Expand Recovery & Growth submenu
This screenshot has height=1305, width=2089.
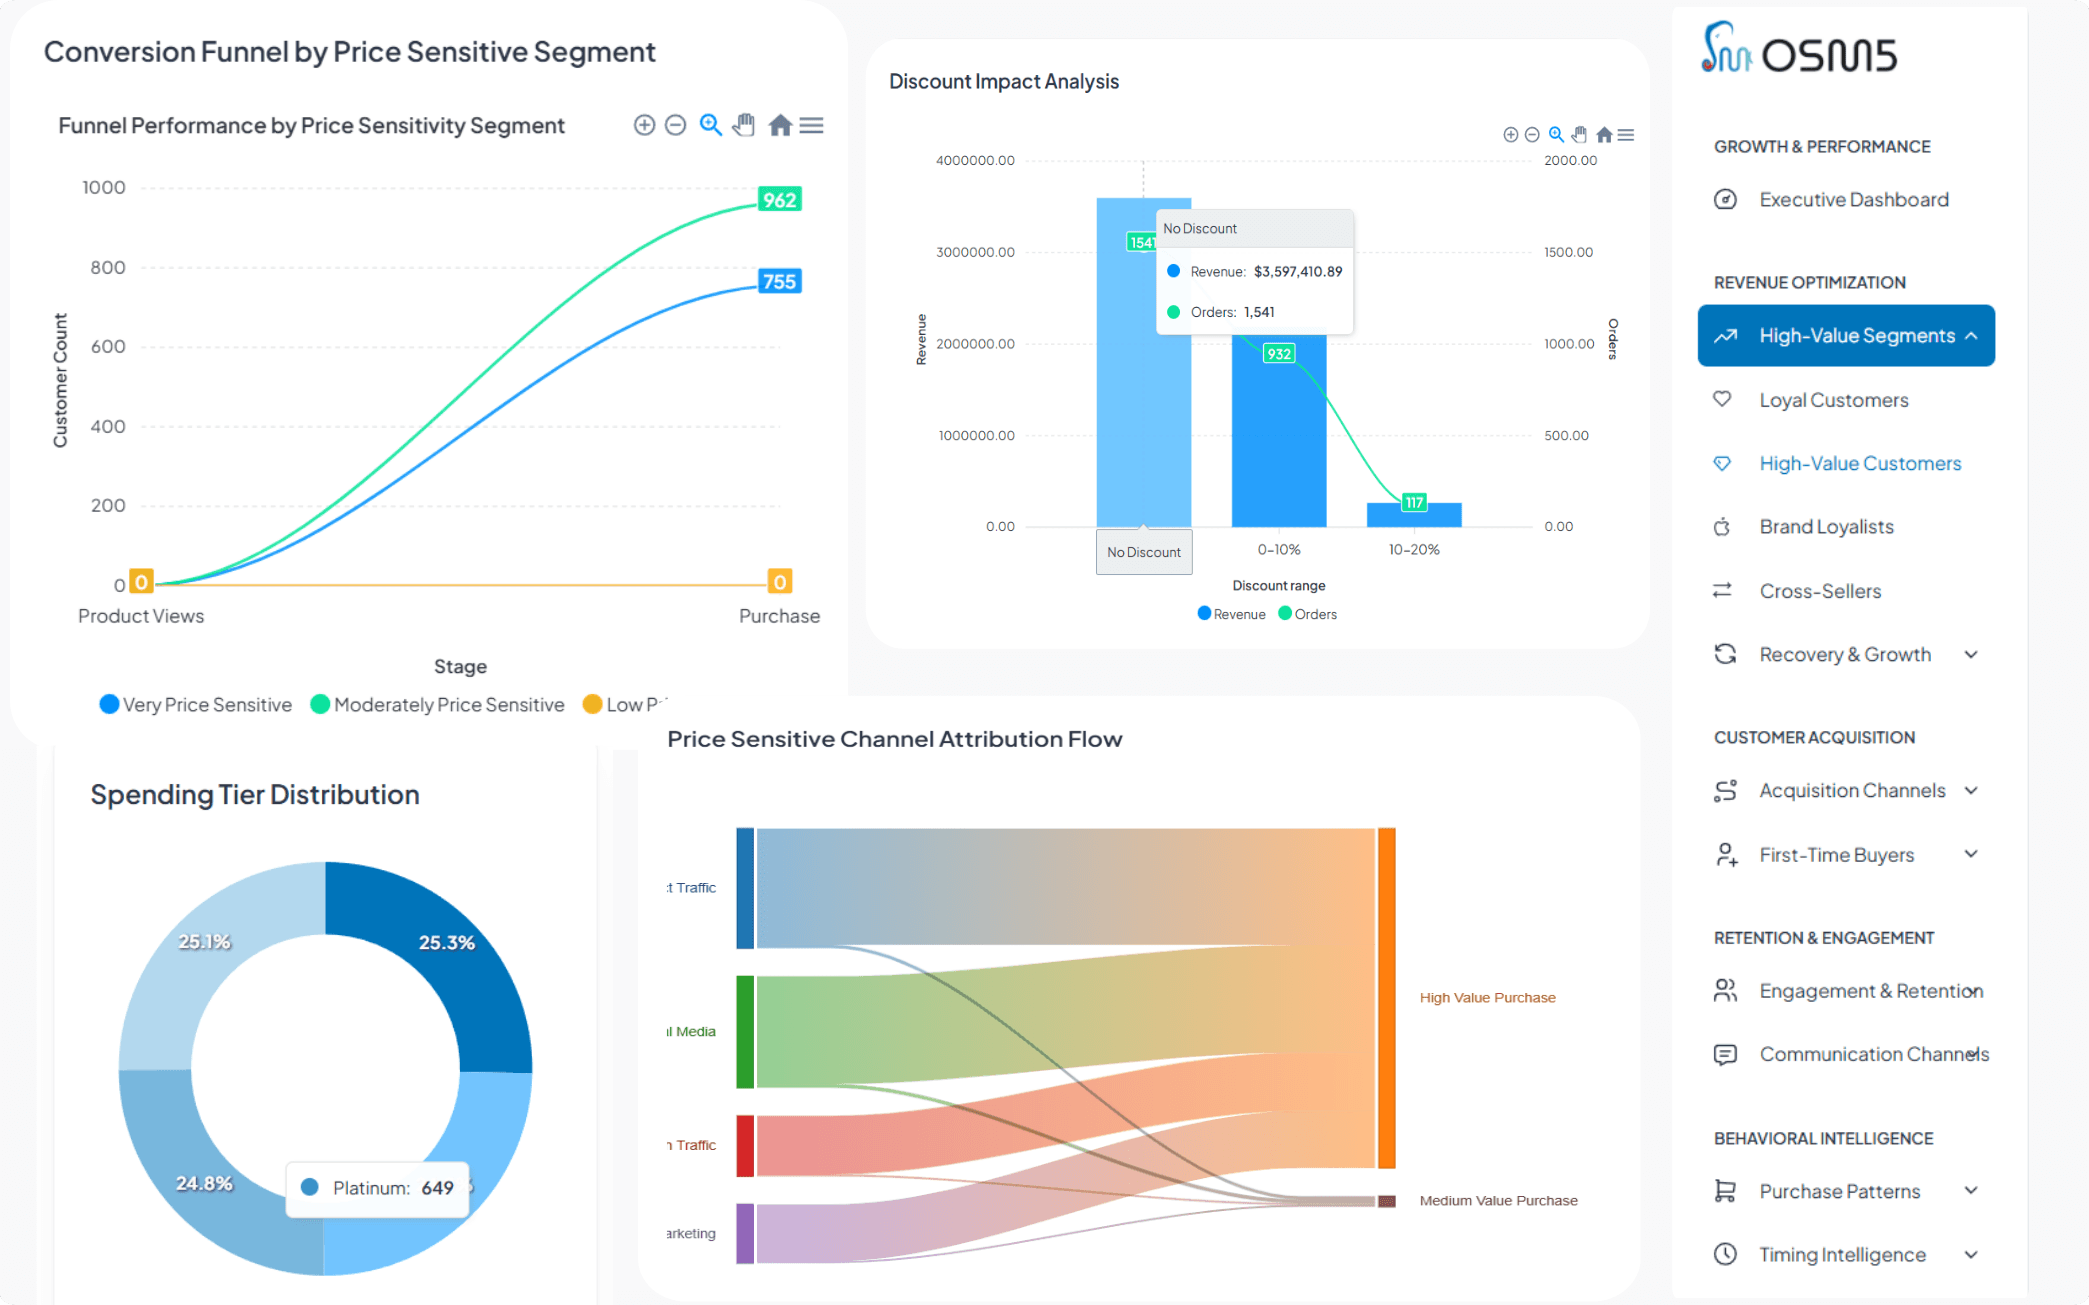tap(1970, 655)
